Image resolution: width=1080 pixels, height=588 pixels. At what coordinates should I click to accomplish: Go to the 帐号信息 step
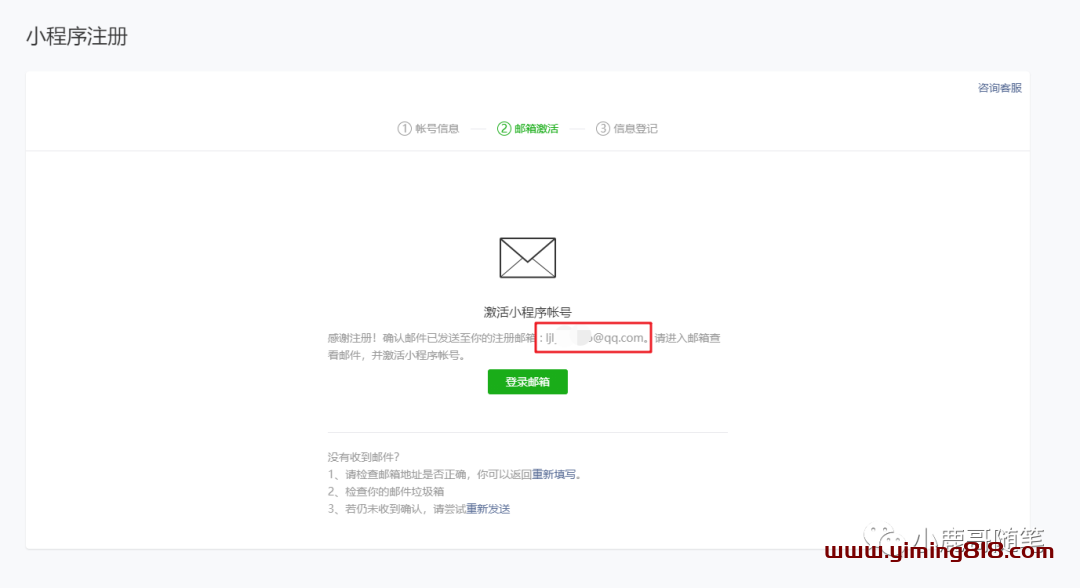point(437,129)
